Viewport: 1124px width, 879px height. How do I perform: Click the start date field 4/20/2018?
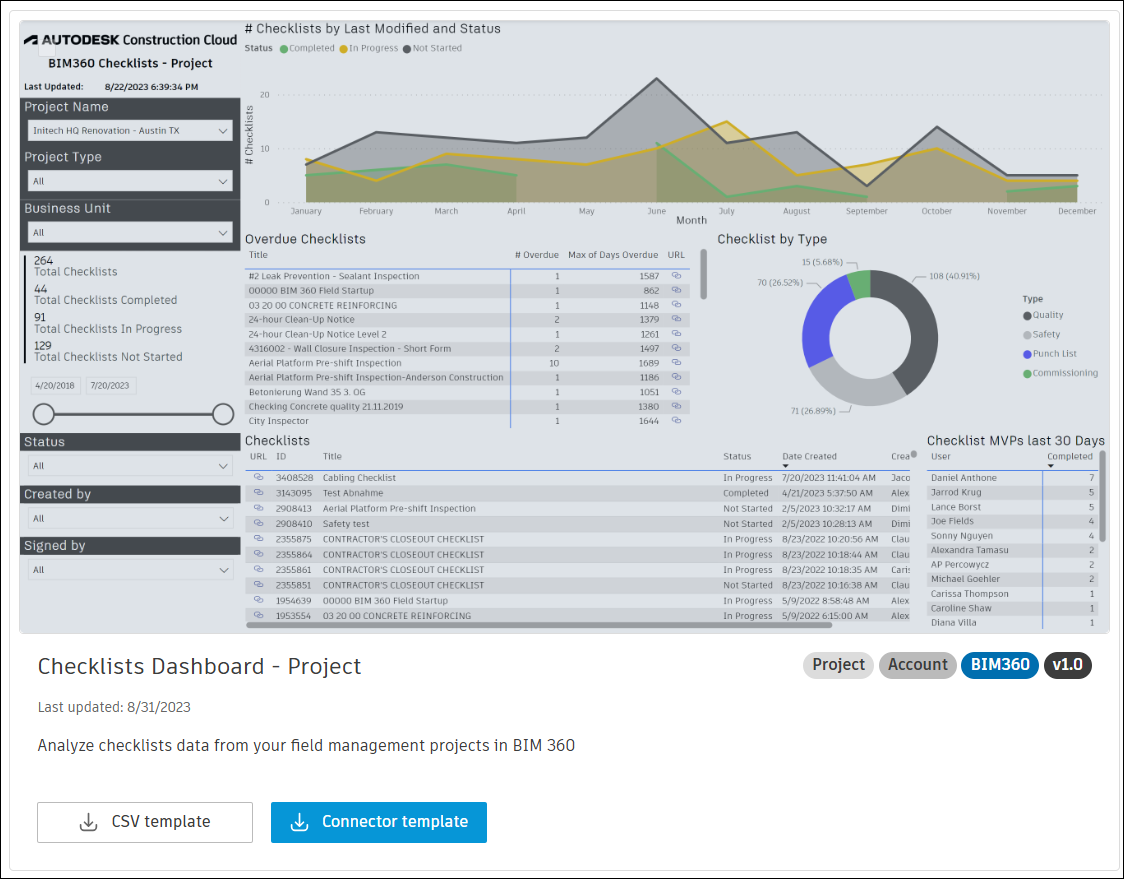55,386
